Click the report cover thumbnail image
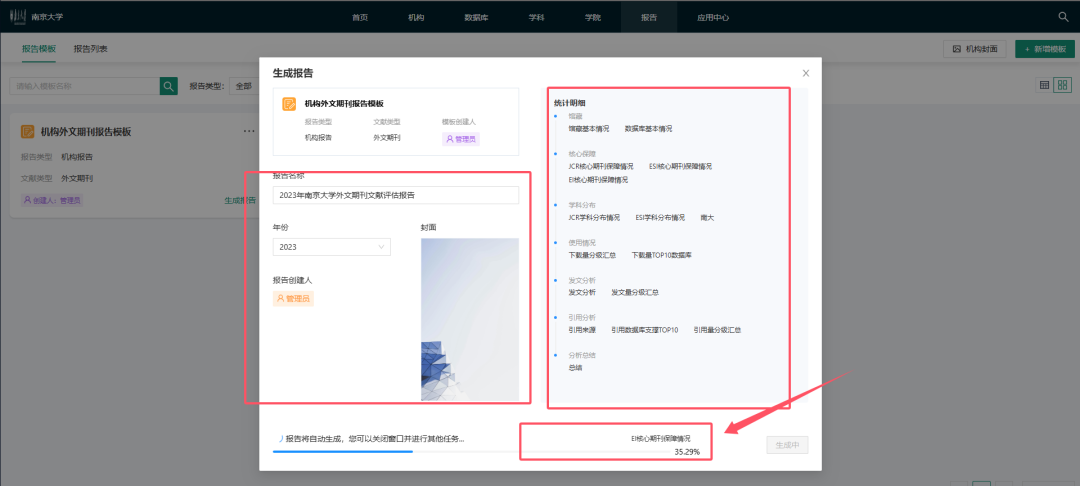Image resolution: width=1080 pixels, height=486 pixels. pos(470,319)
